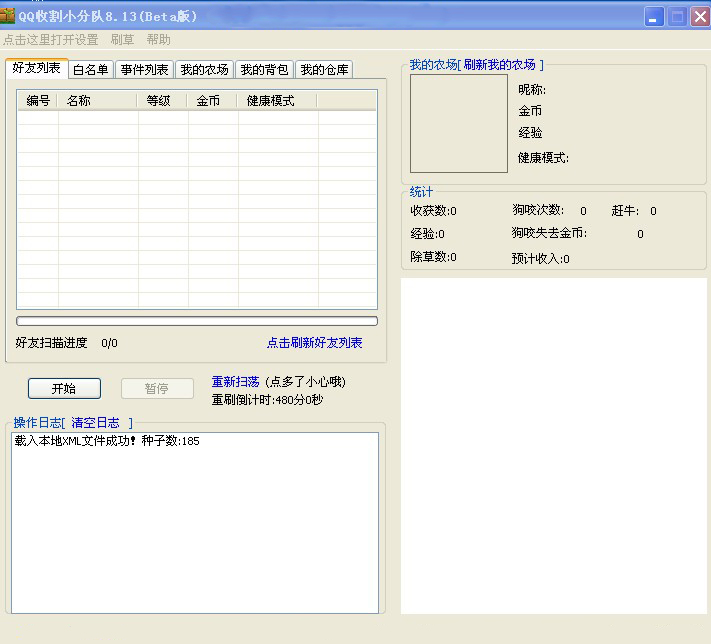Screen dimensions: 711x644
Task: Click the disabled 暂停 button
Action: pos(157,389)
